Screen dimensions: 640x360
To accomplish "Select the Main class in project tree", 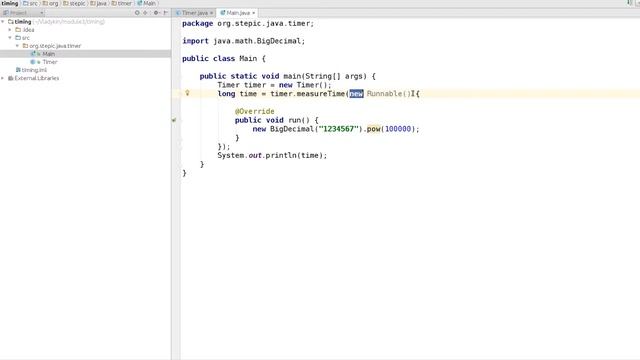I will pyautogui.click(x=49, y=54).
